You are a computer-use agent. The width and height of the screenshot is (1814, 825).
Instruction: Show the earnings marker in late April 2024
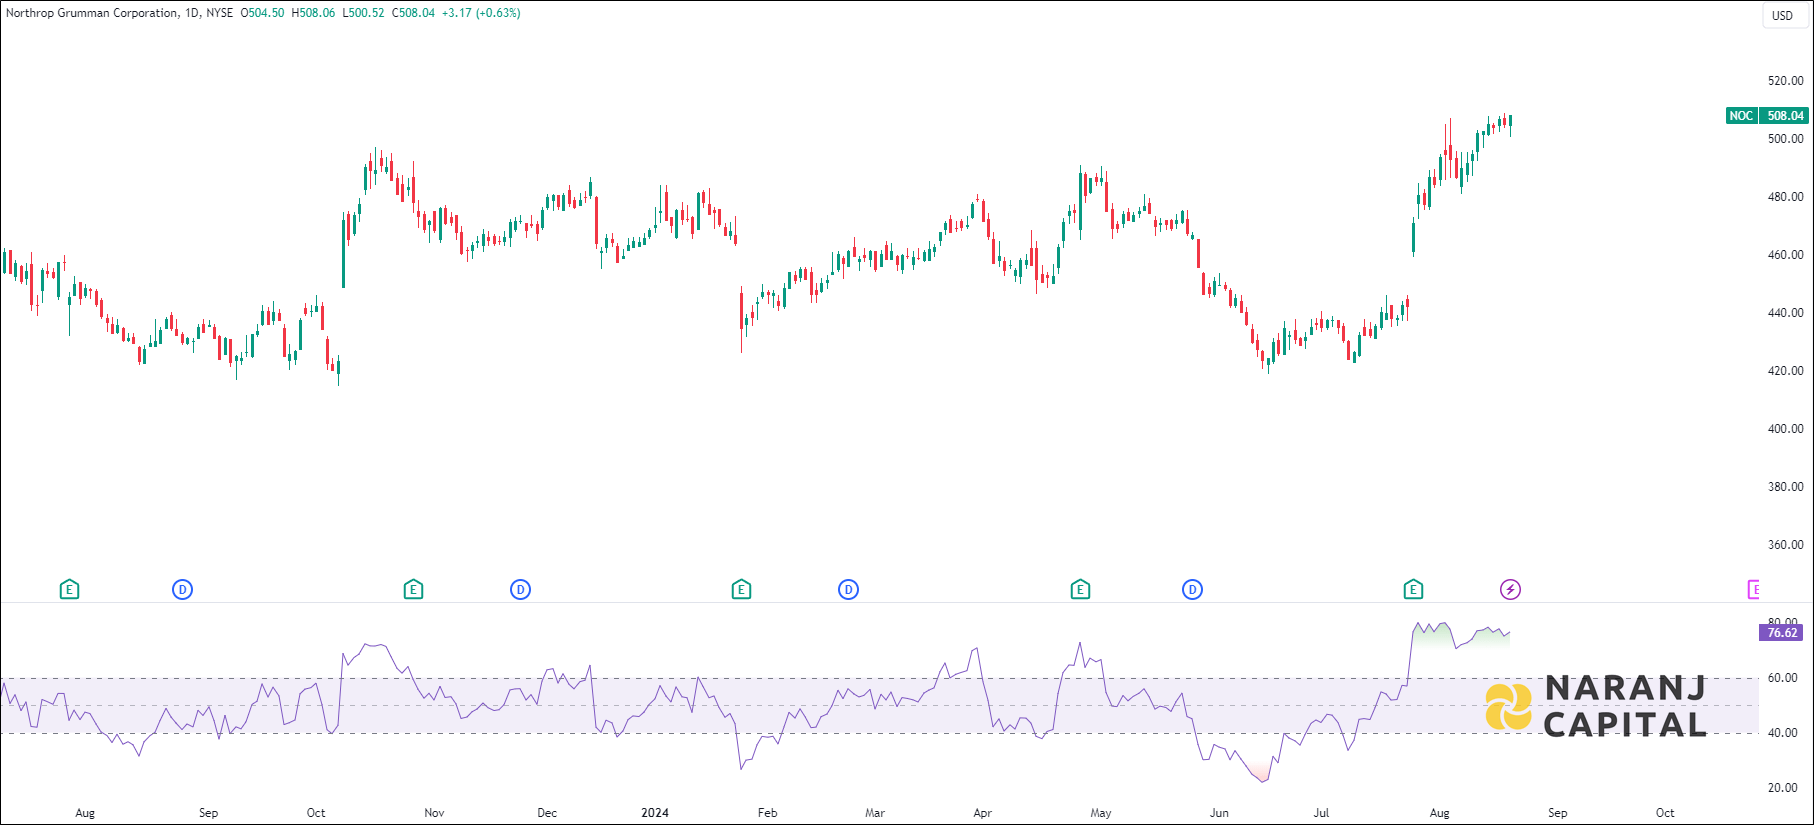click(1080, 590)
